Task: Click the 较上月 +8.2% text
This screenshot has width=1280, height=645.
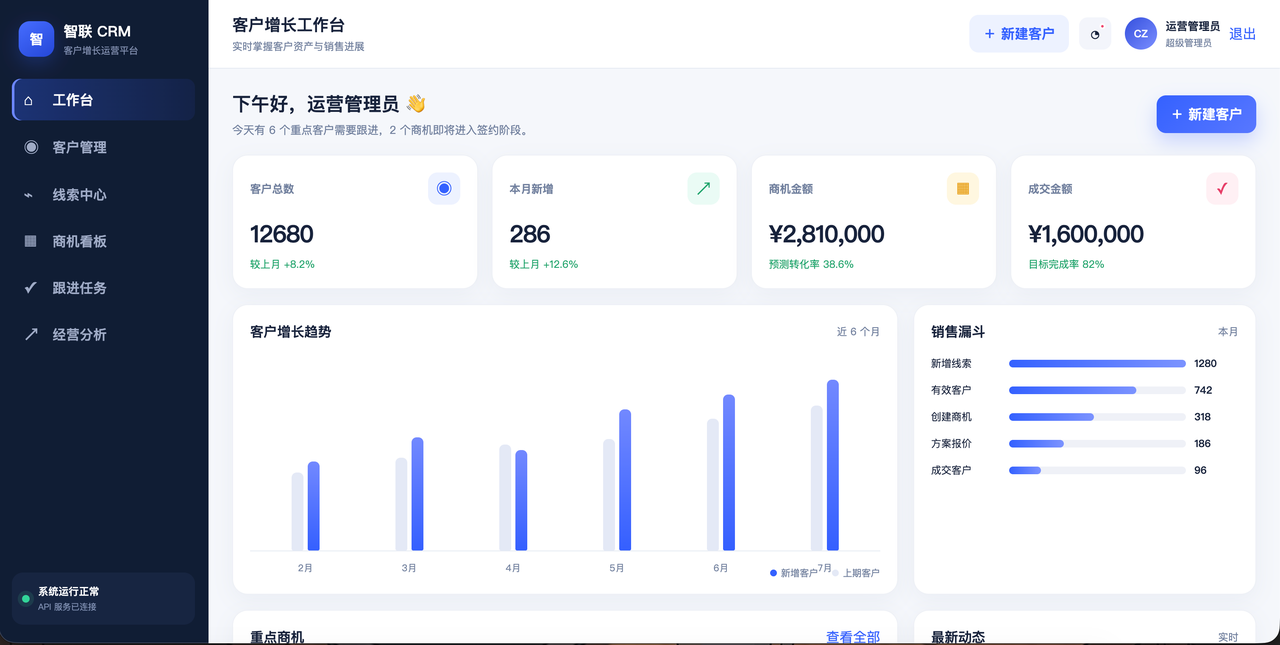Action: (x=282, y=265)
